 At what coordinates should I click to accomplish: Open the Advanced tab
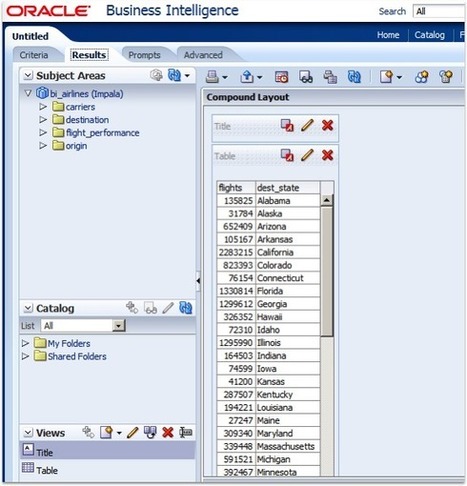tap(203, 55)
